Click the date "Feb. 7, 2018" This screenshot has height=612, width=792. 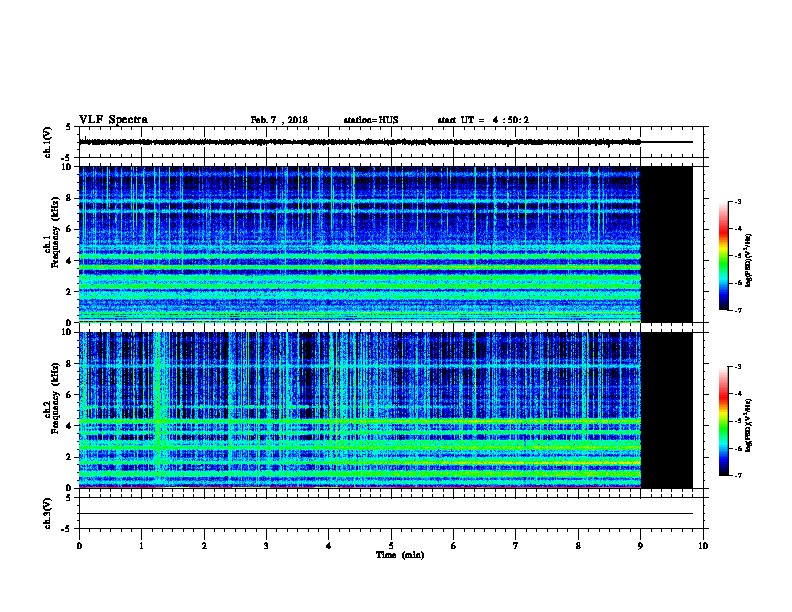point(279,120)
